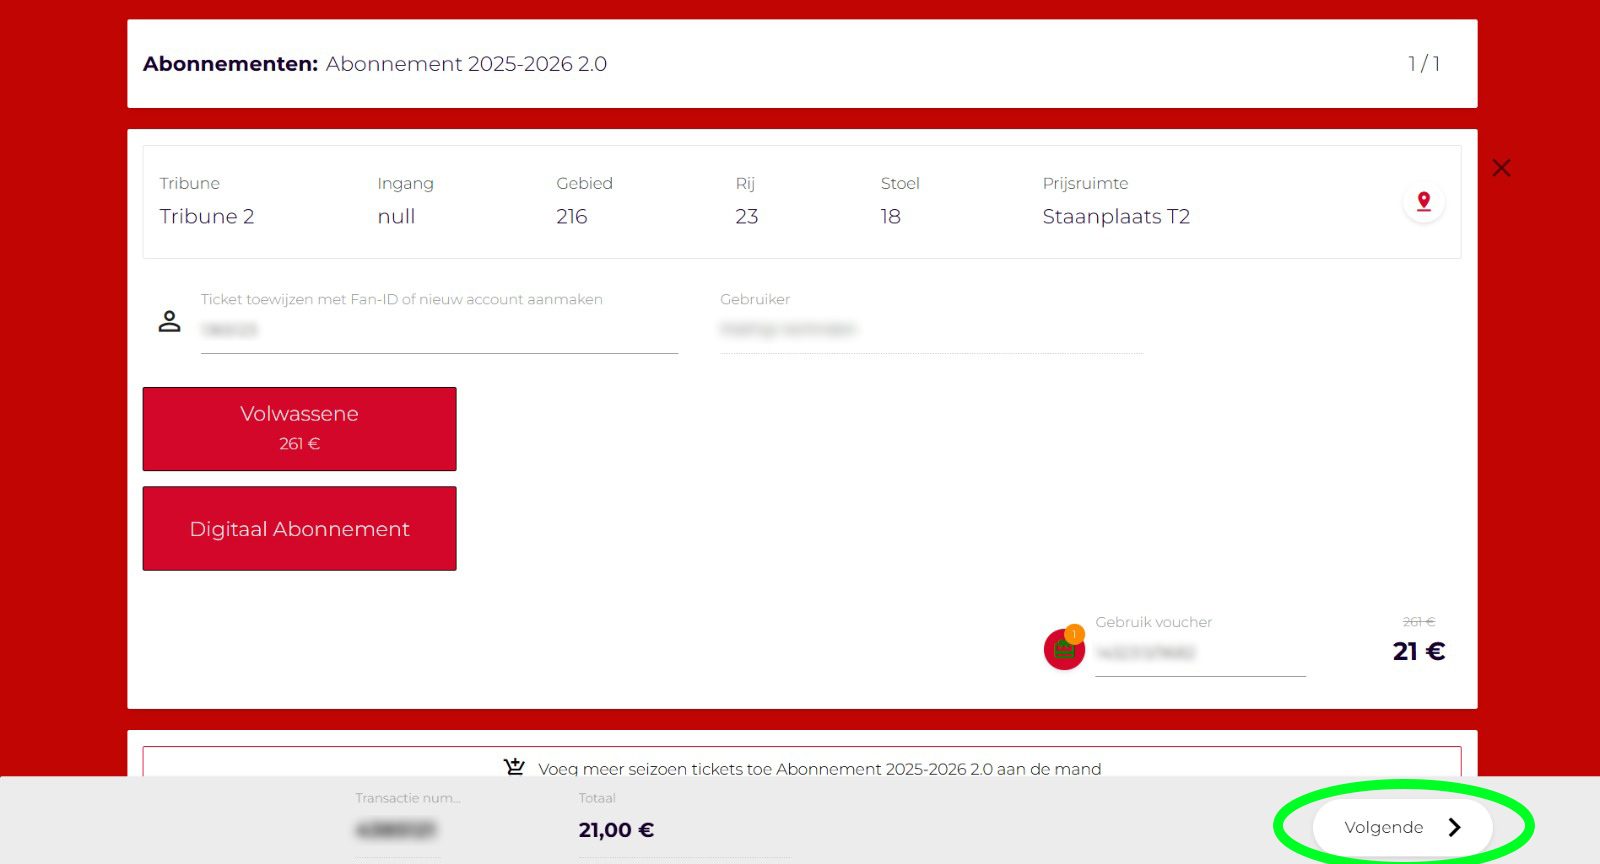
Task: Click the Staanplaats T2 price zone value
Action: point(1115,217)
